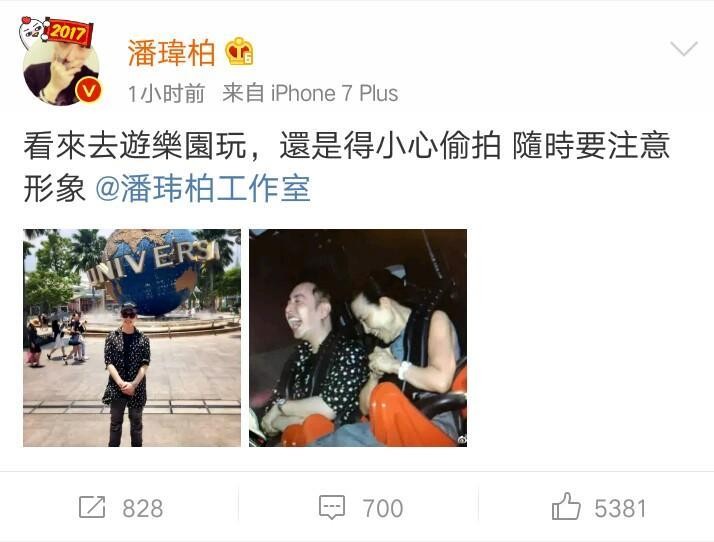Tap the post text body
Screen dimensions: 714x542
click(347, 167)
